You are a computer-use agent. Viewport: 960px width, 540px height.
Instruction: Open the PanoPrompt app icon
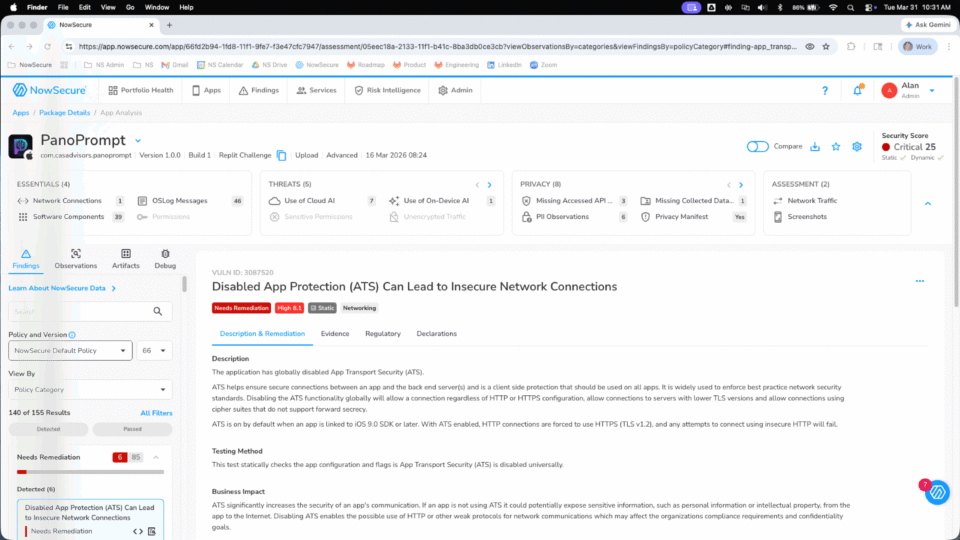pyautogui.click(x=20, y=147)
